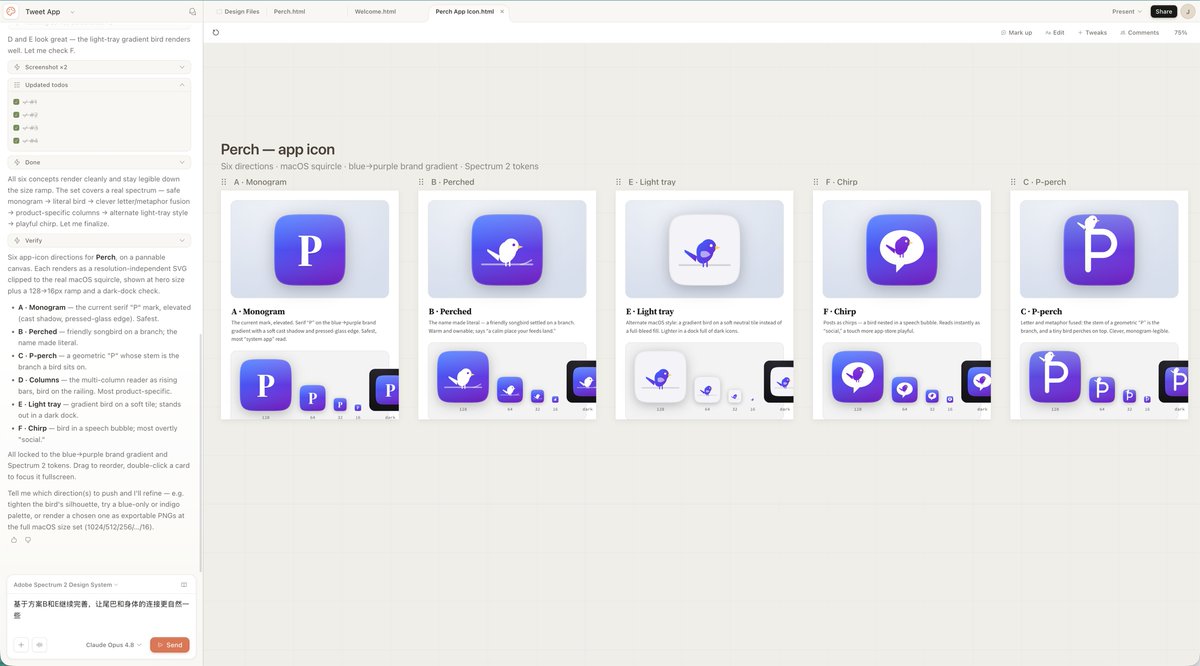Open Adobe Spectrum 2 Design System dropdown
The image size is (1200, 666).
pyautogui.click(x=66, y=584)
